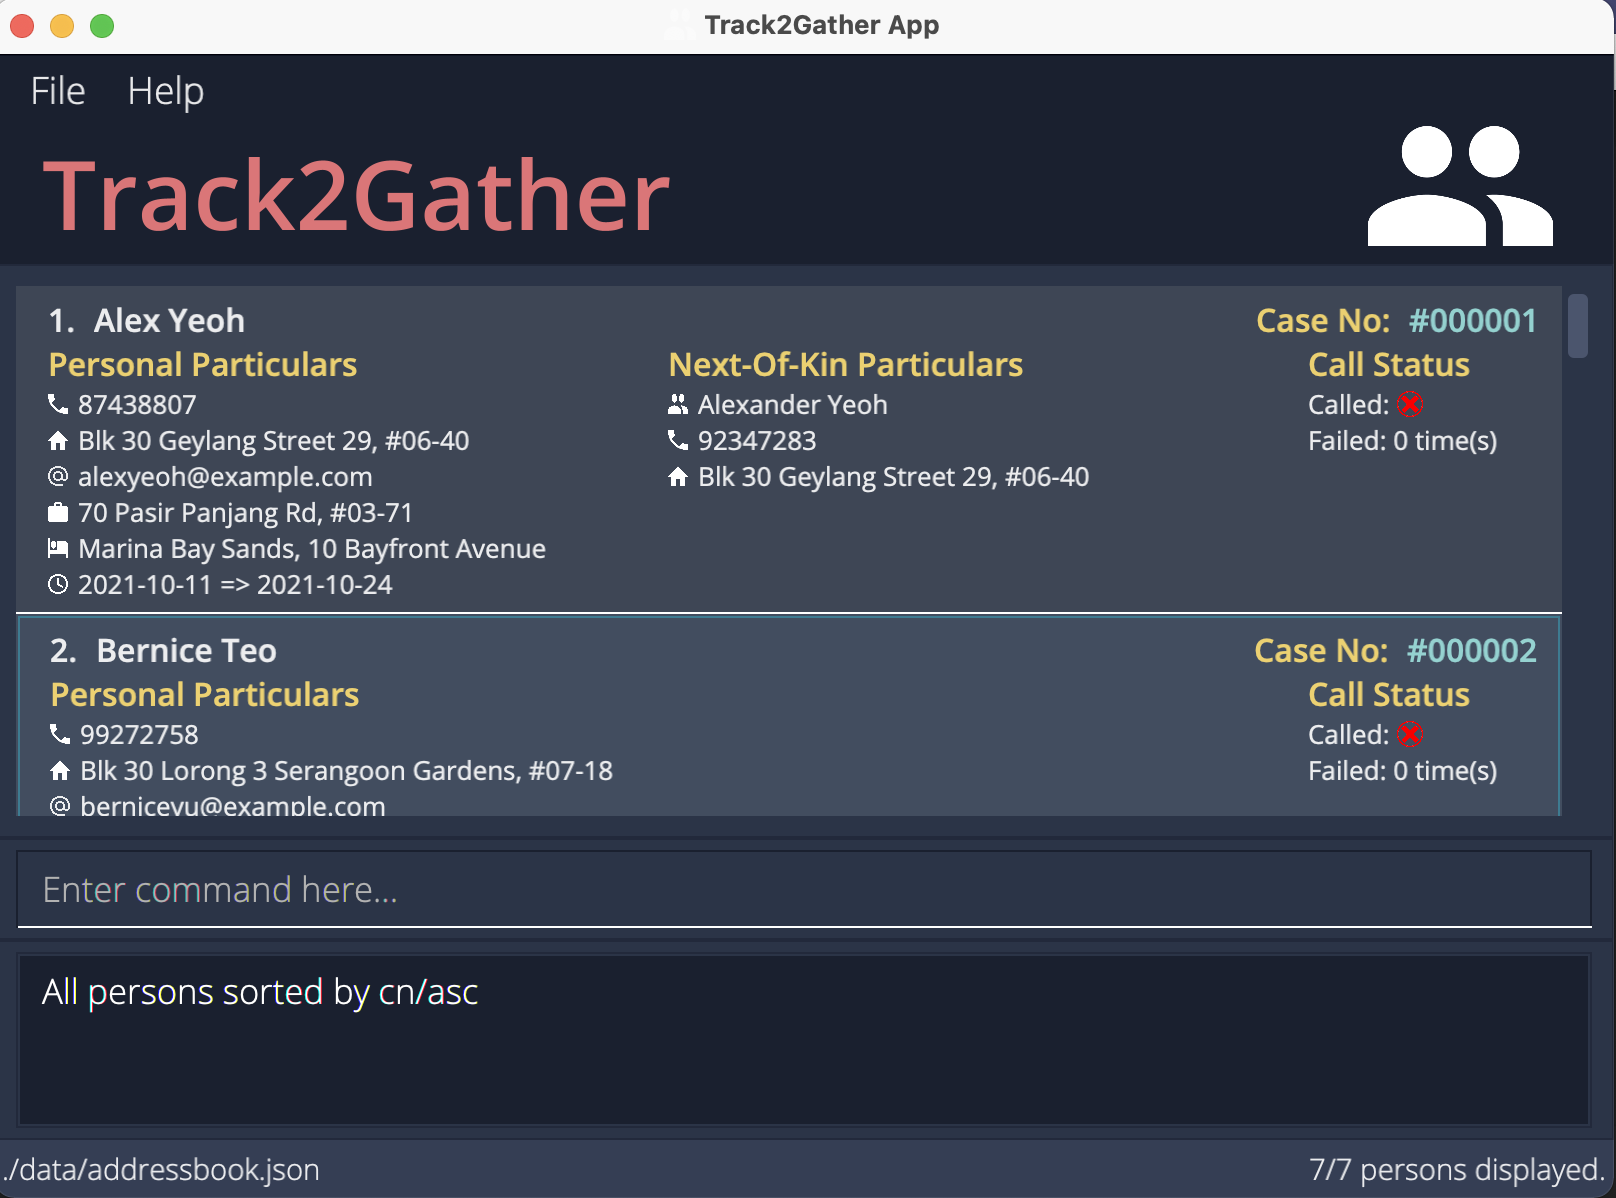Open the Help menu

(x=165, y=91)
